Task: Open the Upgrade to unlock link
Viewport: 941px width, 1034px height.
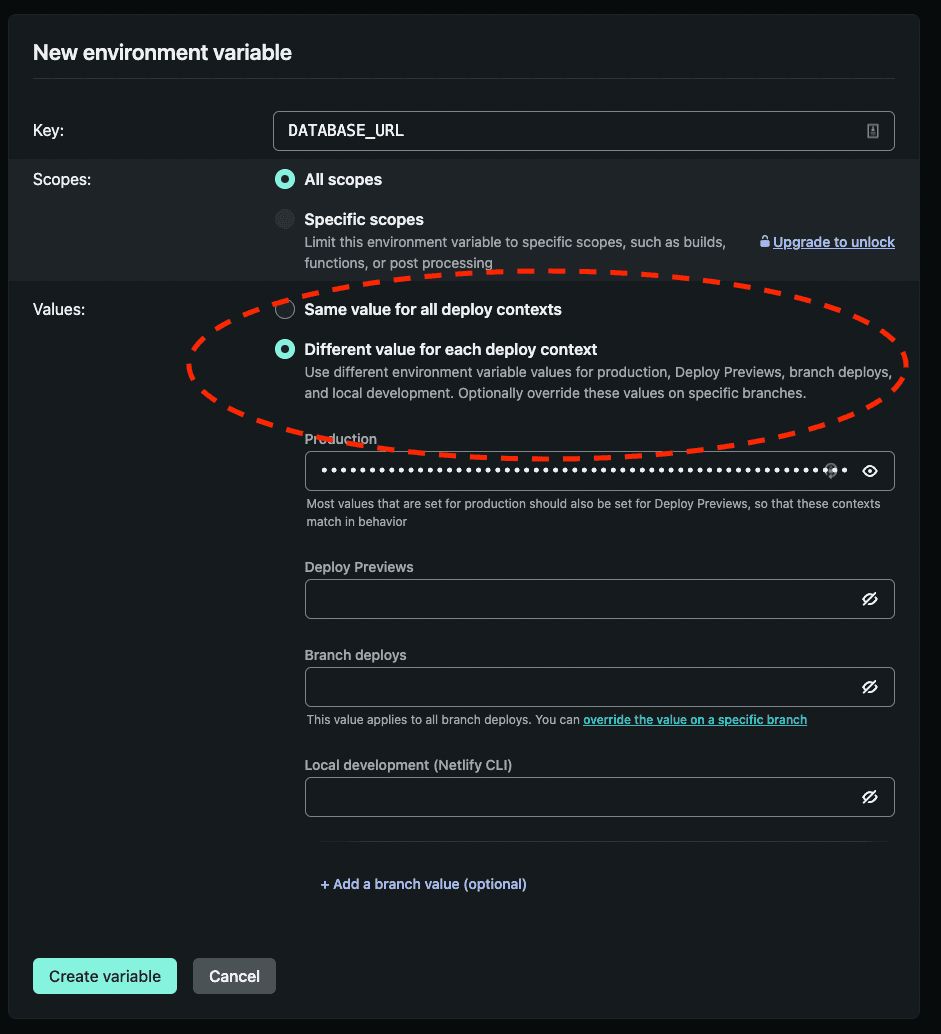Action: click(834, 242)
